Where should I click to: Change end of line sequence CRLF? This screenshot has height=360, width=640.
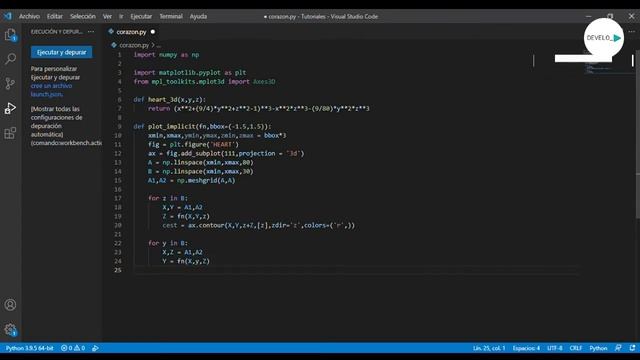tap(576, 348)
